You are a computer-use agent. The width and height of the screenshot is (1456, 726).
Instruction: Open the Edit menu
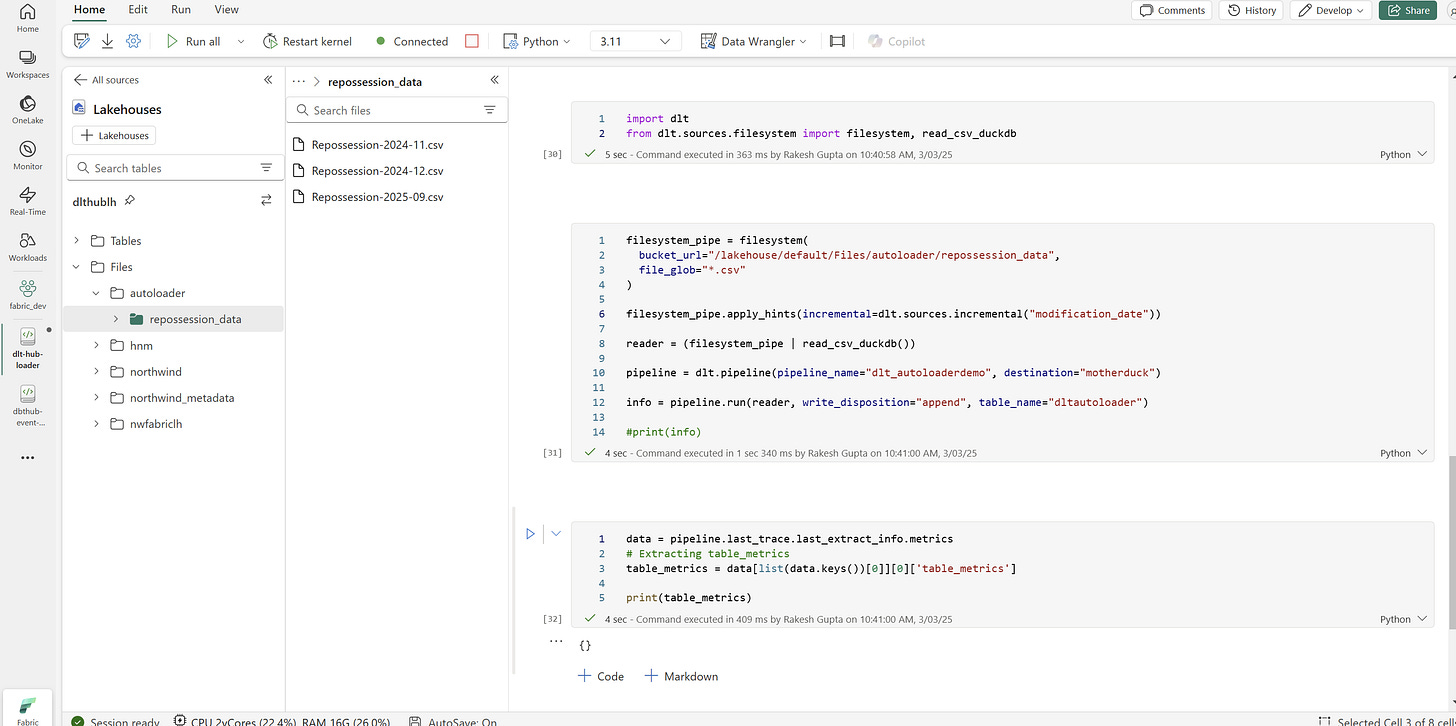[x=137, y=9]
